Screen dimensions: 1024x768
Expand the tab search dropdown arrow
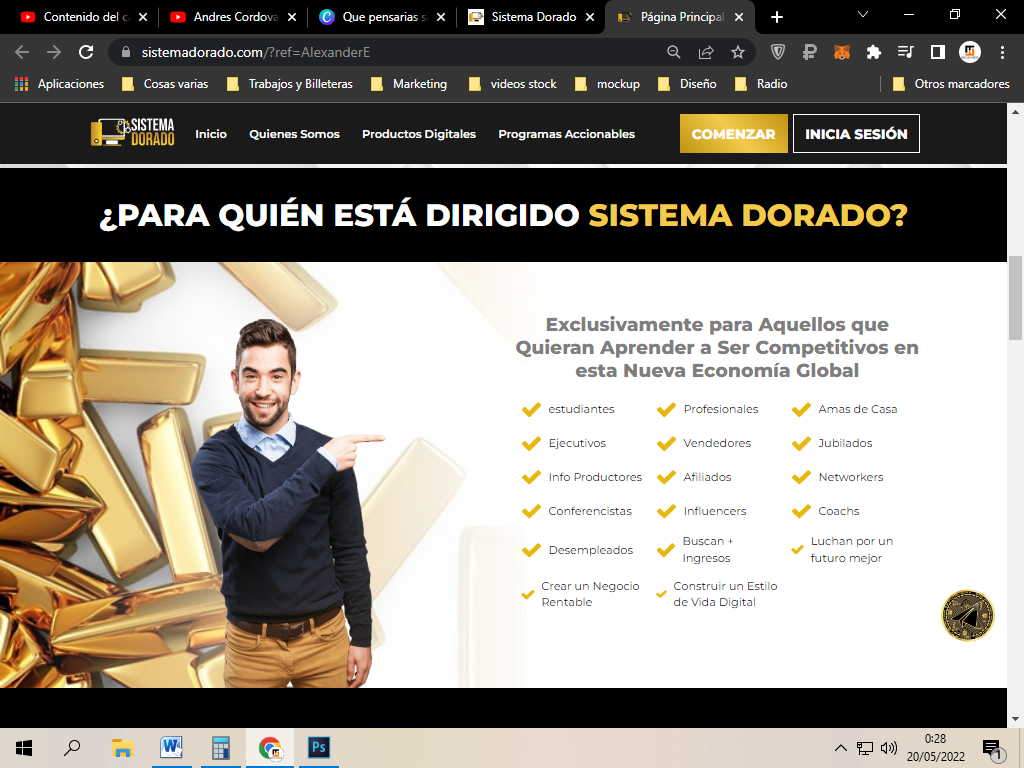tap(864, 15)
